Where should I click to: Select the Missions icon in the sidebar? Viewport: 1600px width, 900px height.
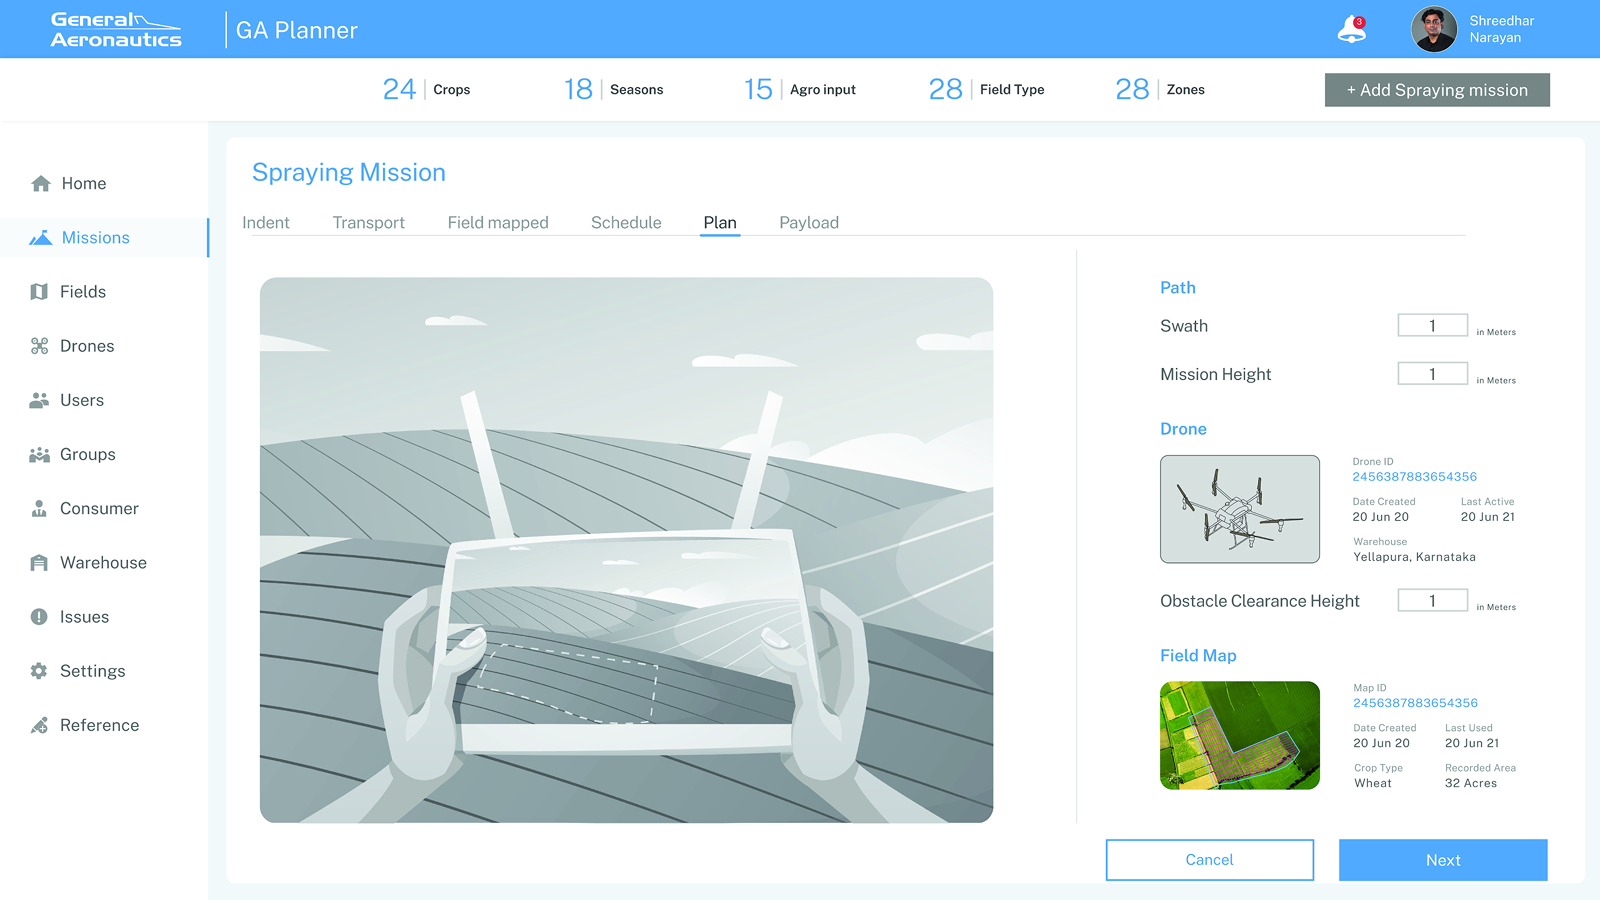point(40,237)
